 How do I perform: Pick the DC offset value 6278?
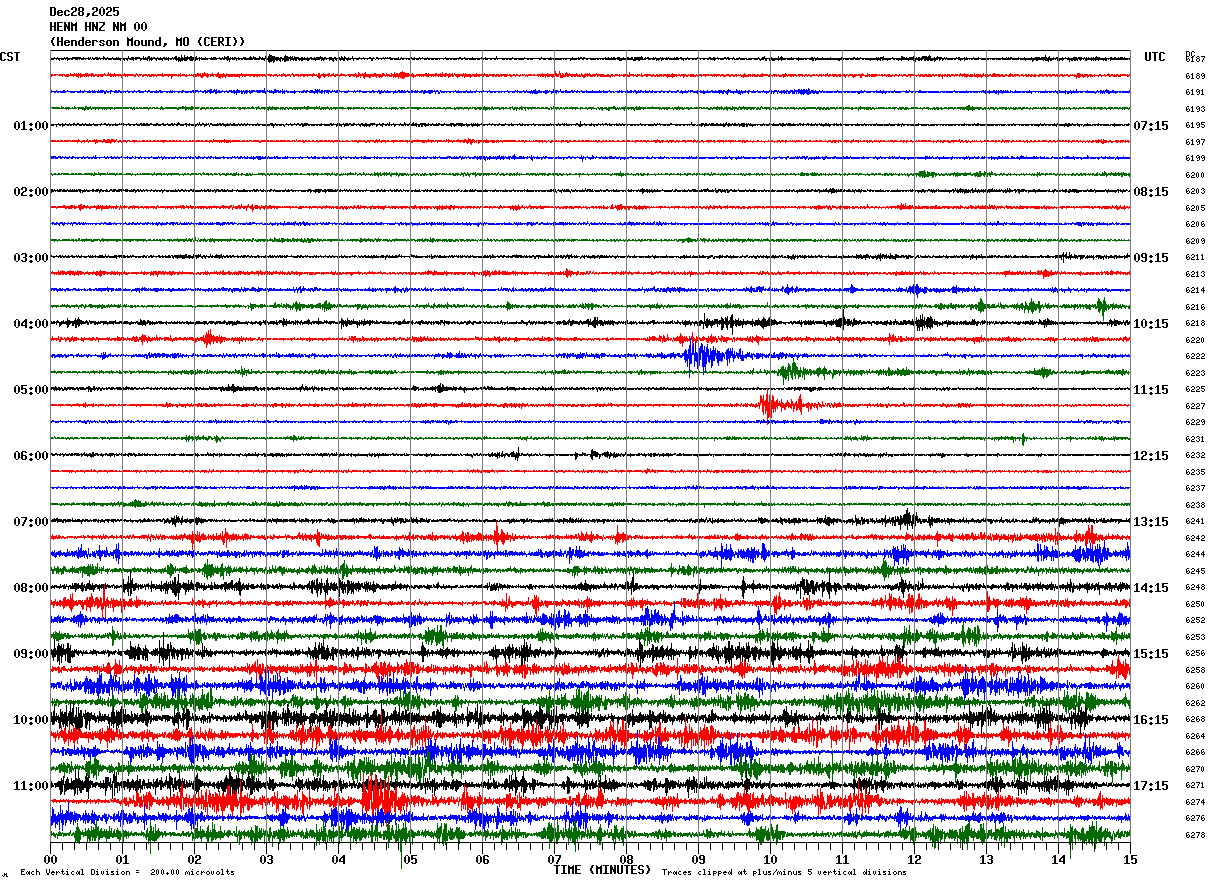[1195, 835]
